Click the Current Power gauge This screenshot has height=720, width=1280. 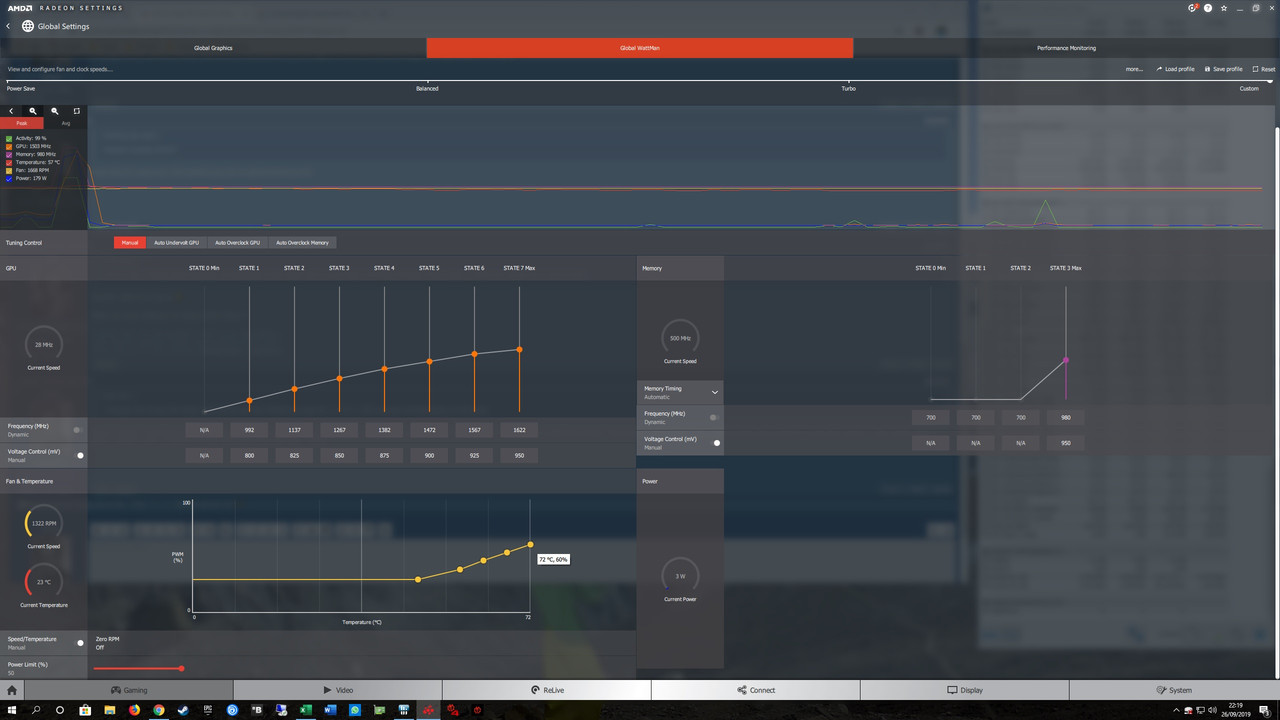click(680, 576)
